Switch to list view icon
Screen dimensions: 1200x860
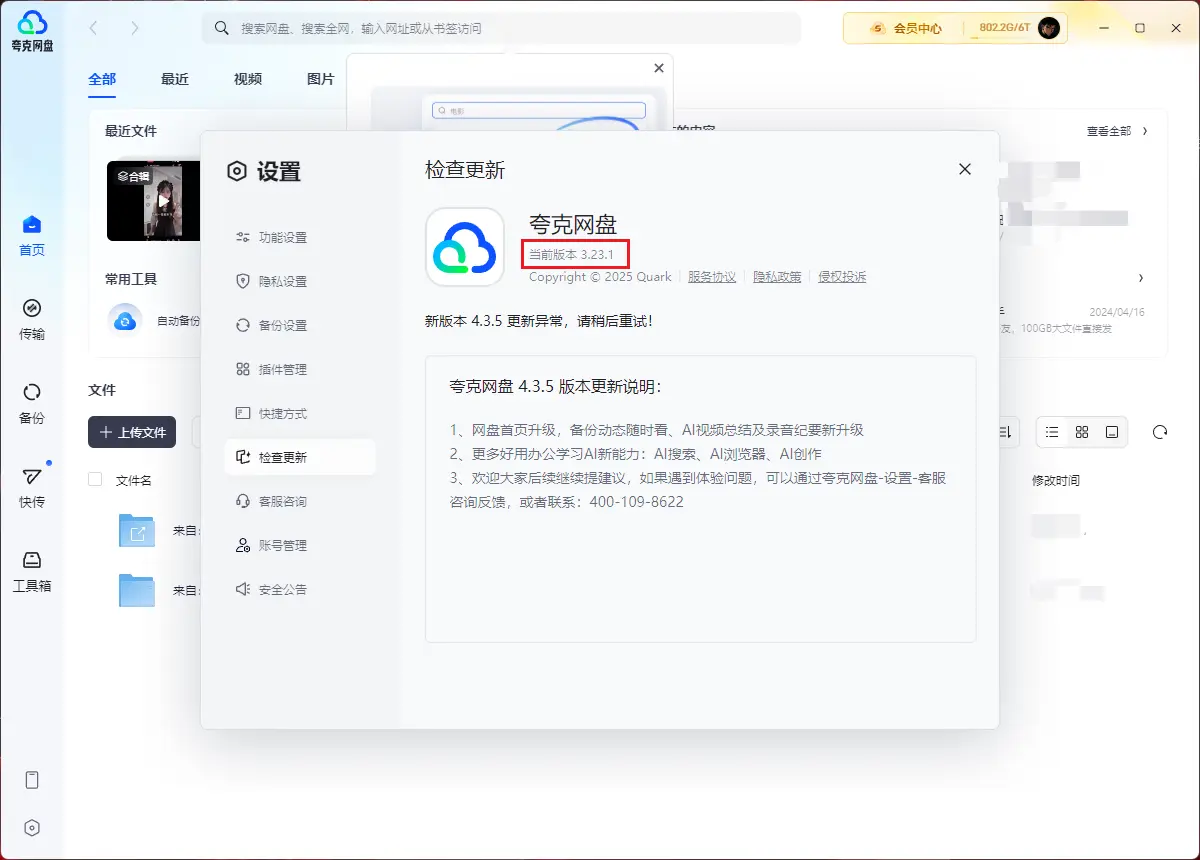pos(1052,432)
